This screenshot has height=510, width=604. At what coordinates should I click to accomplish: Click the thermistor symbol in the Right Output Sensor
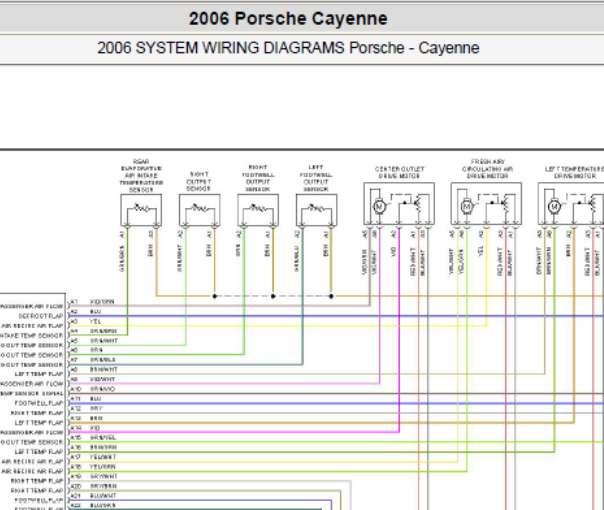200,208
